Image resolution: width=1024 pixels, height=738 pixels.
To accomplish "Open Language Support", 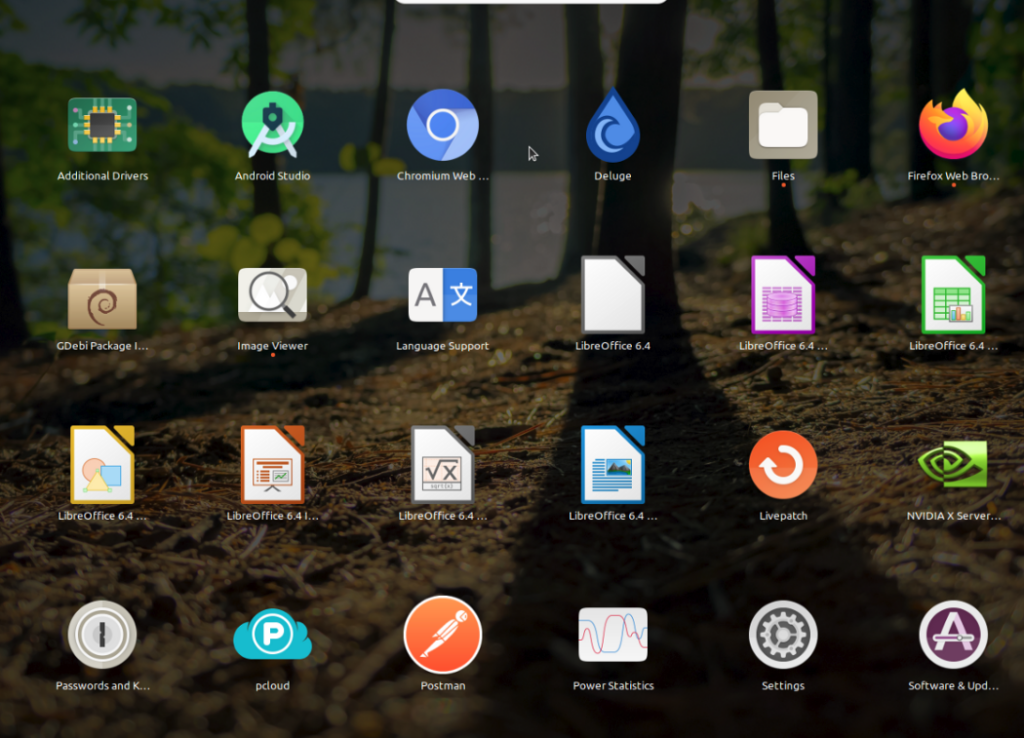I will (443, 295).
